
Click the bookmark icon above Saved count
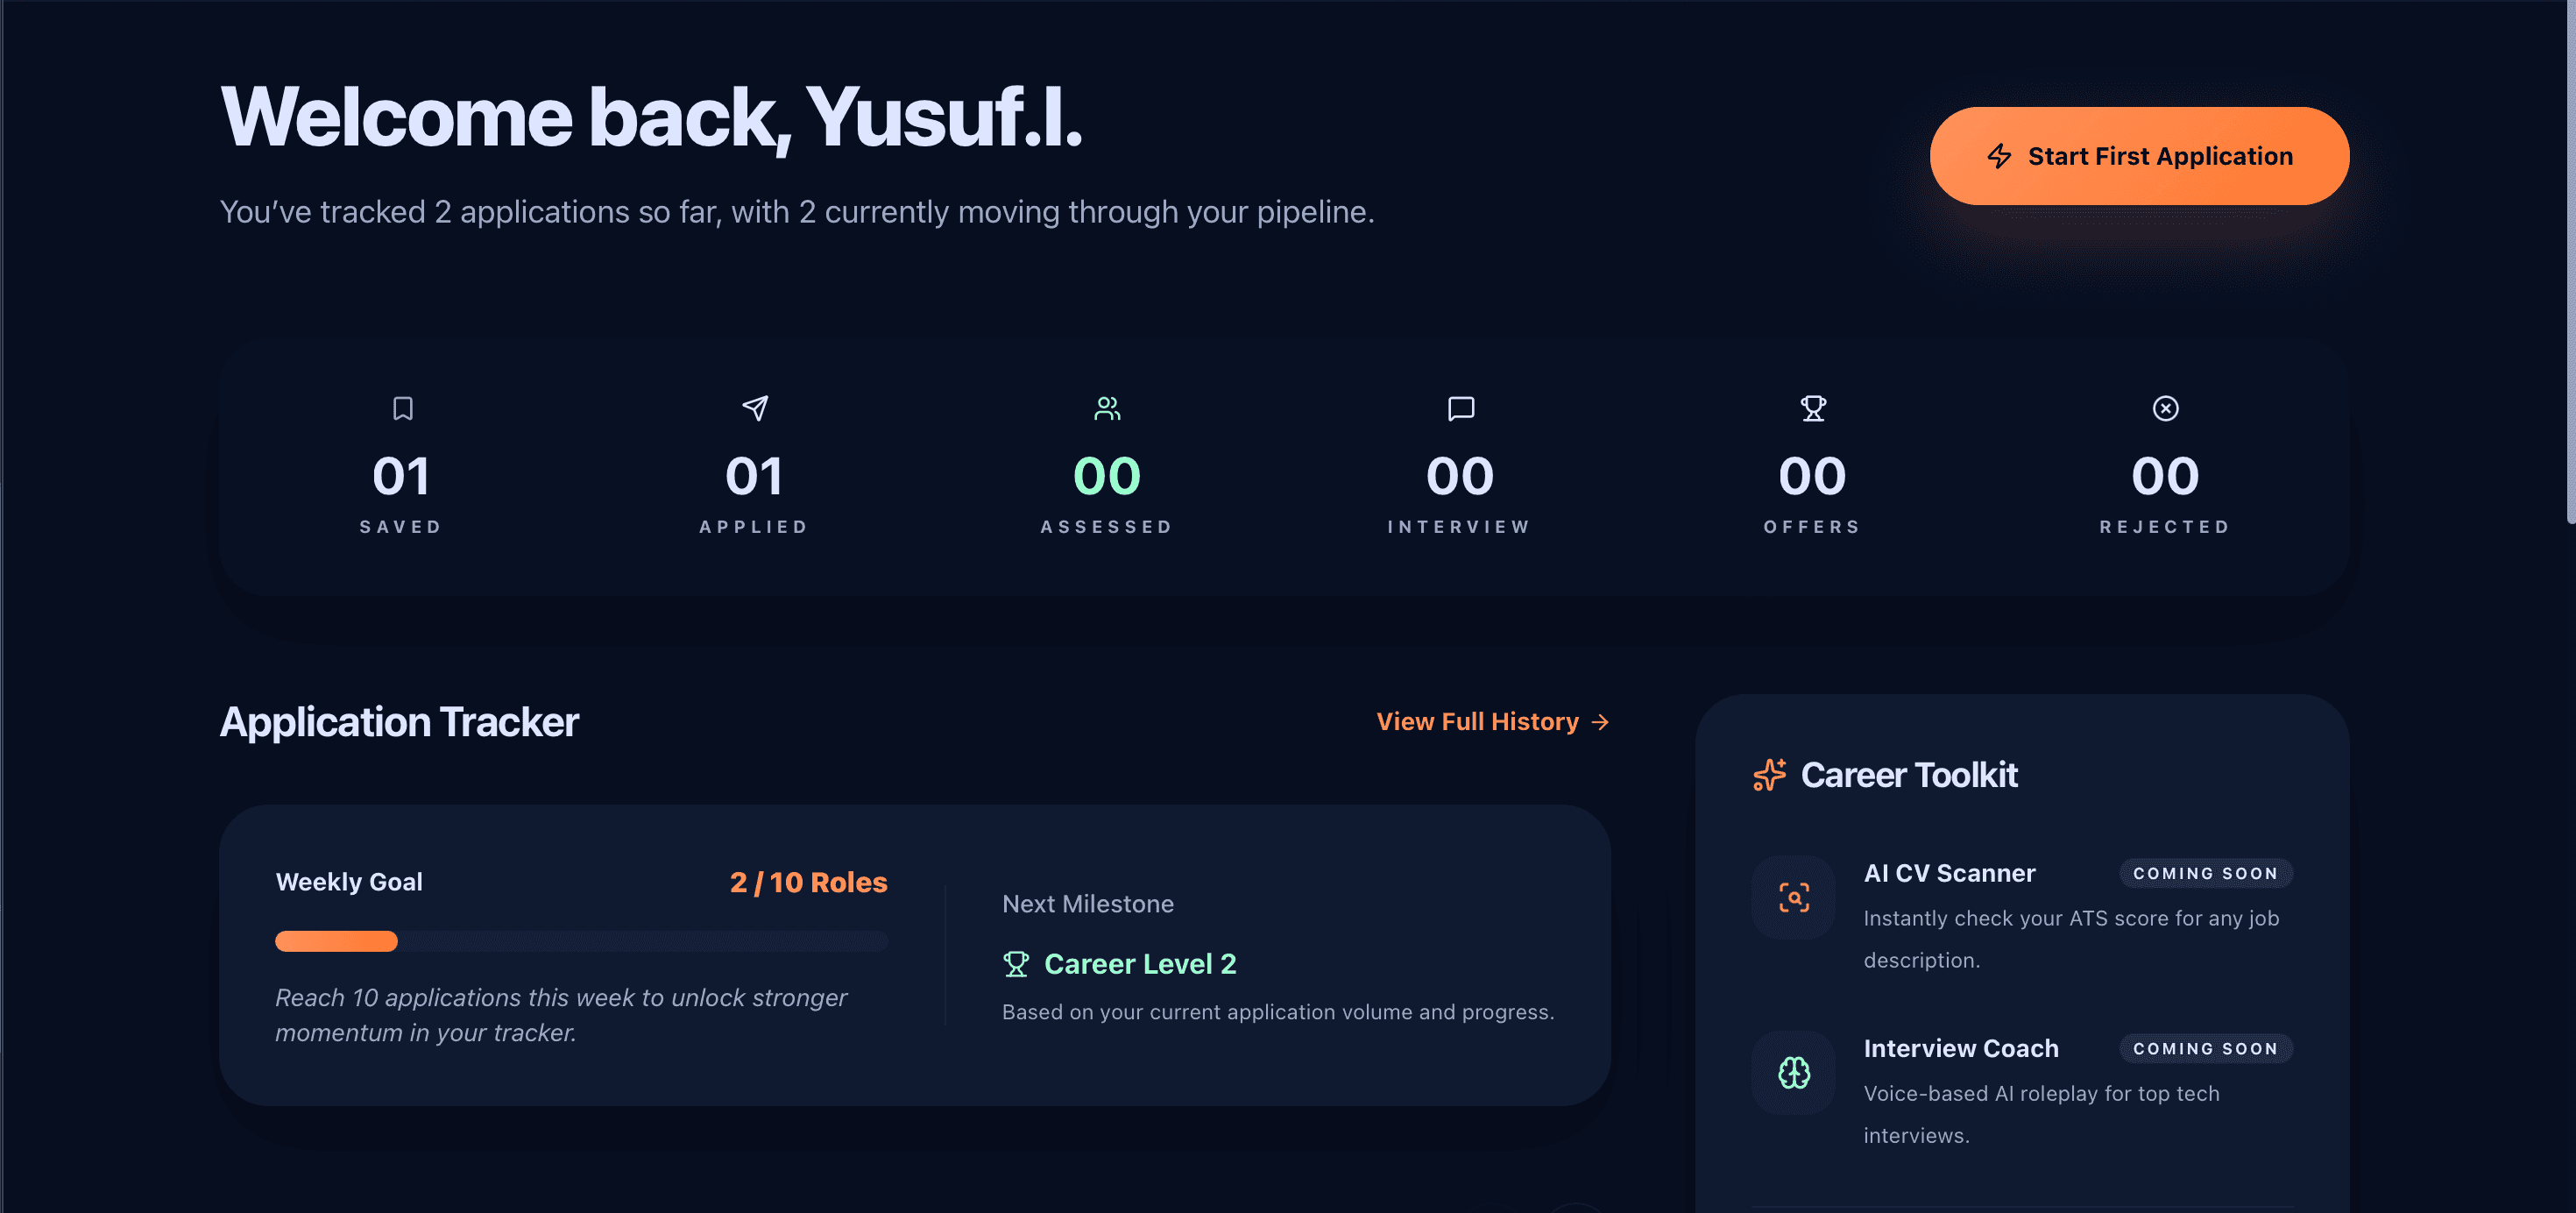coord(401,409)
